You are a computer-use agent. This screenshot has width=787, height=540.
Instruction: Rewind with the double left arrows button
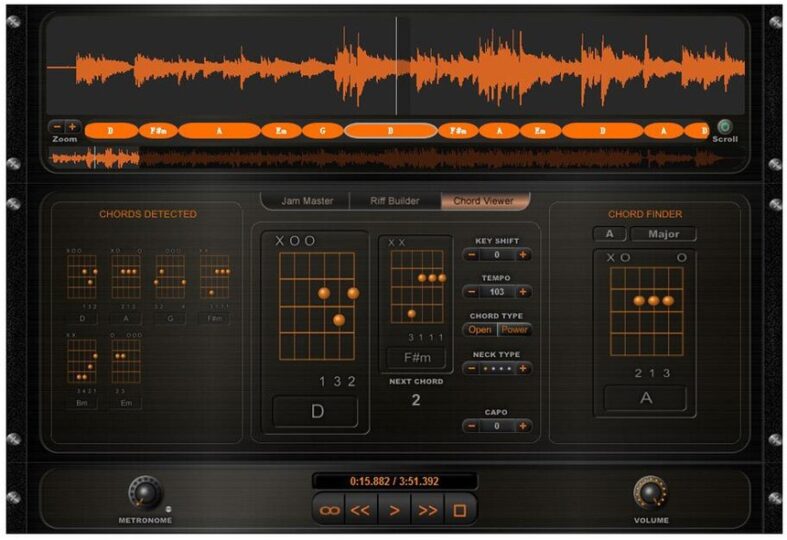coord(361,510)
